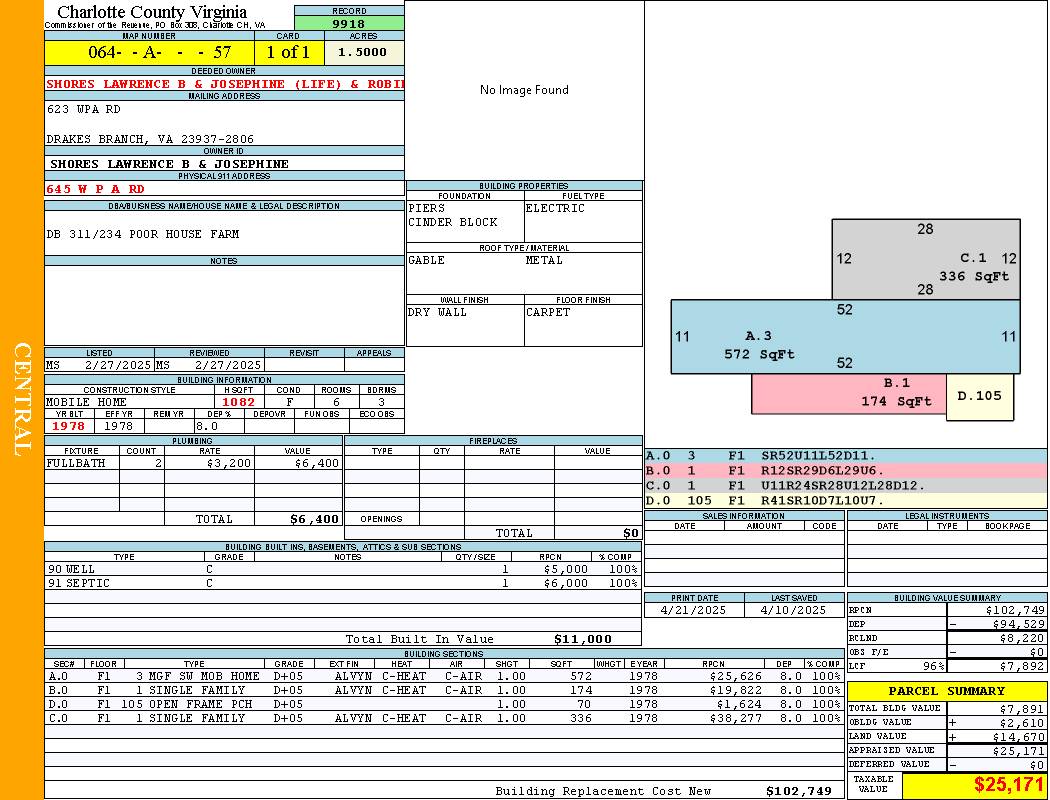Click roof material METAL

coord(544,260)
